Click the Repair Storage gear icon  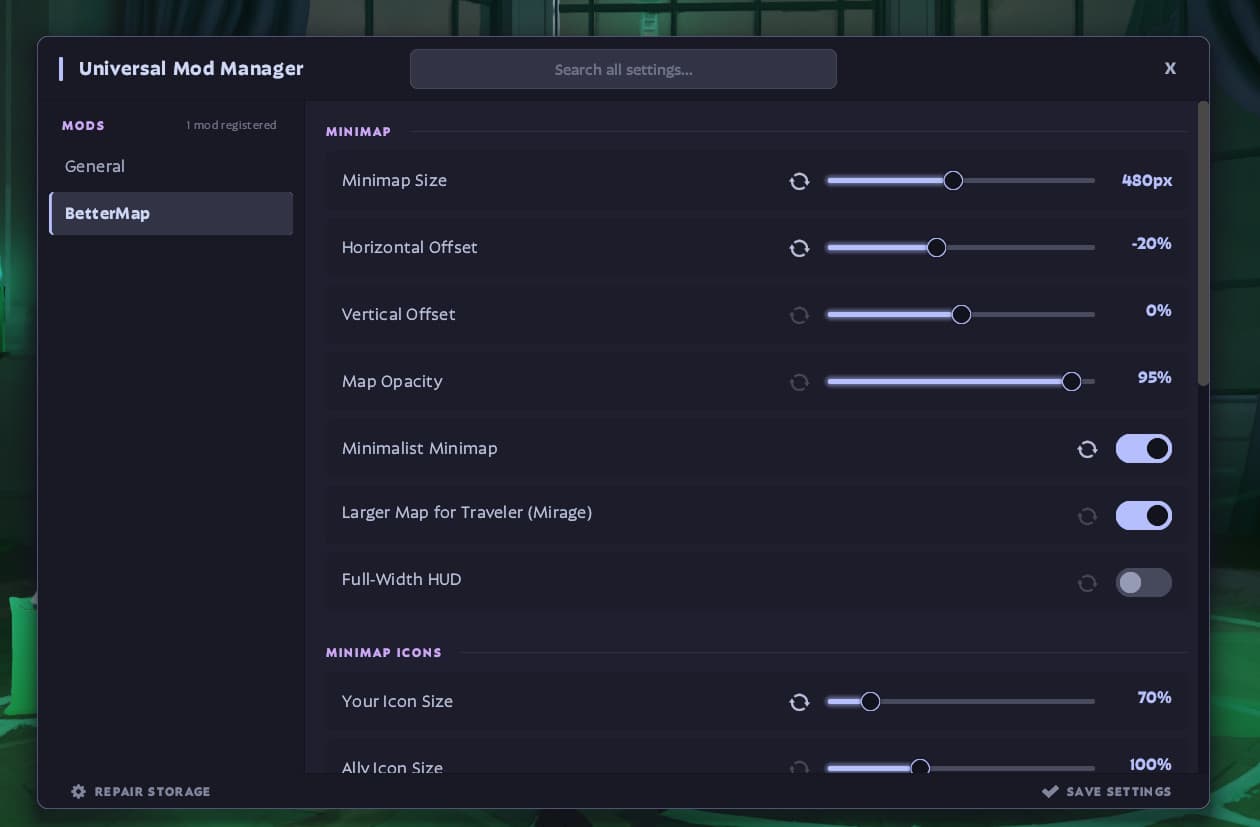[78, 791]
